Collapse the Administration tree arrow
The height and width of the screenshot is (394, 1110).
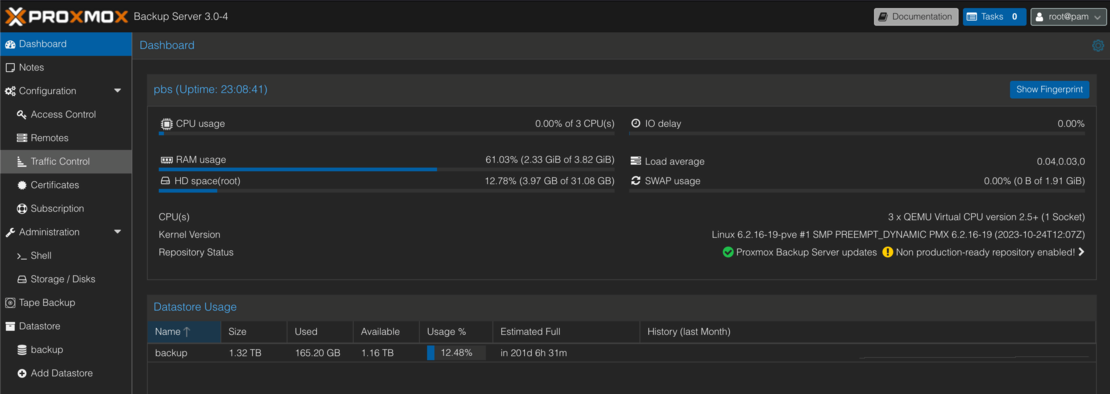click(x=118, y=231)
